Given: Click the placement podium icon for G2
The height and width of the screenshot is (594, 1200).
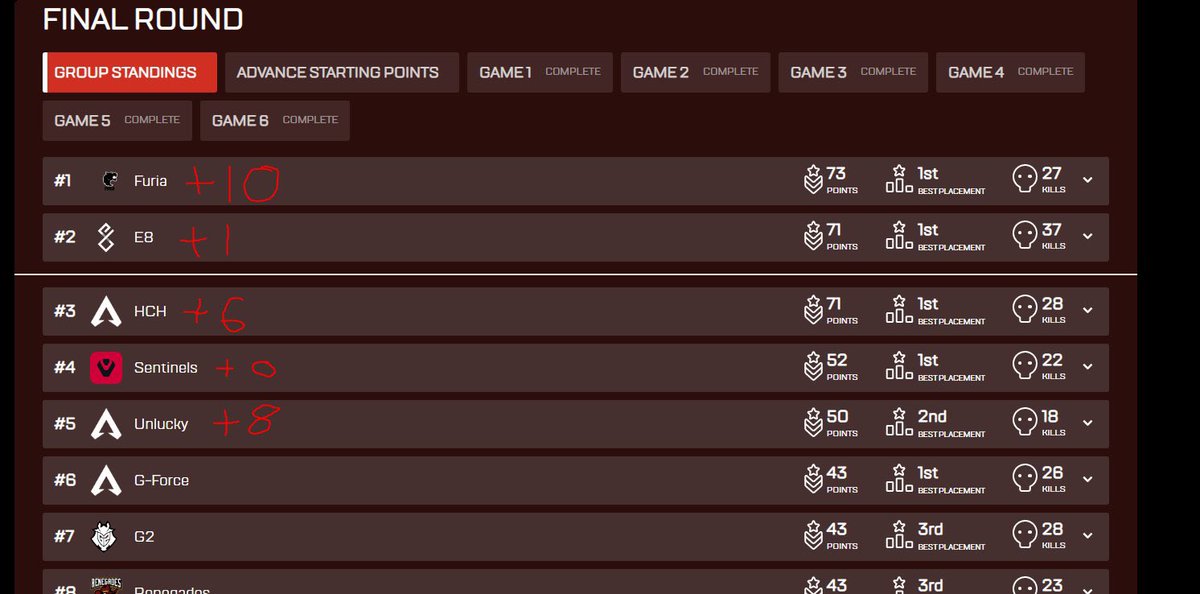Looking at the screenshot, I should (899, 535).
